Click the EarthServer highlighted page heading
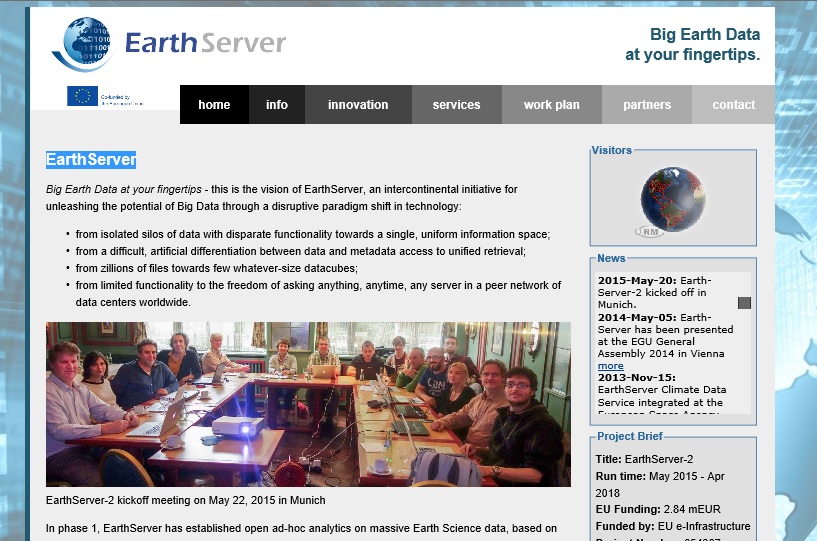The width and height of the screenshot is (817, 541). pos(91,159)
